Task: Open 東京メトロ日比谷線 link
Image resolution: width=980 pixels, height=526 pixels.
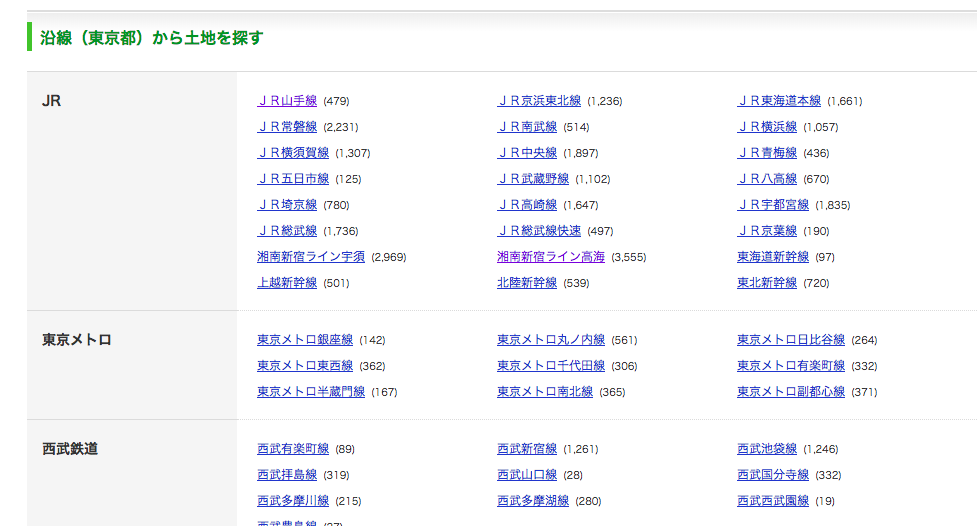Action: pyautogui.click(x=791, y=340)
